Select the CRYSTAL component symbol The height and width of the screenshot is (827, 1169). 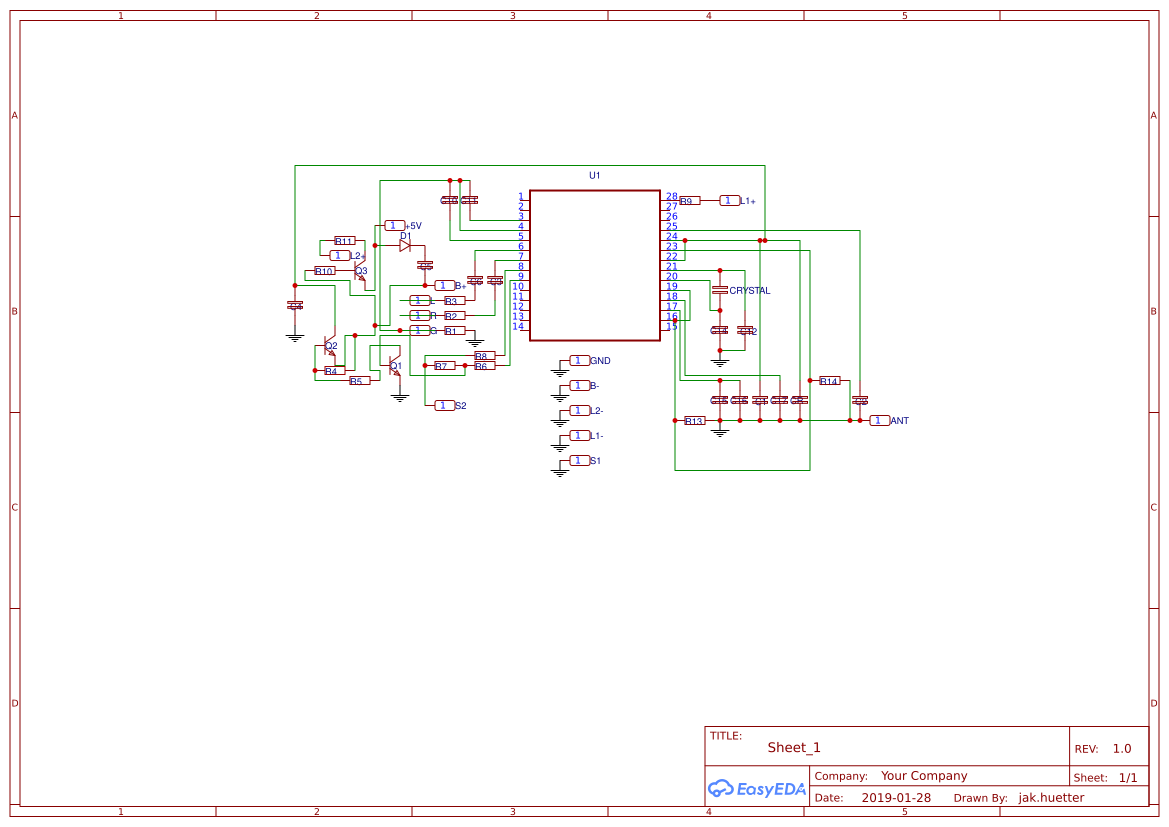(x=719, y=291)
